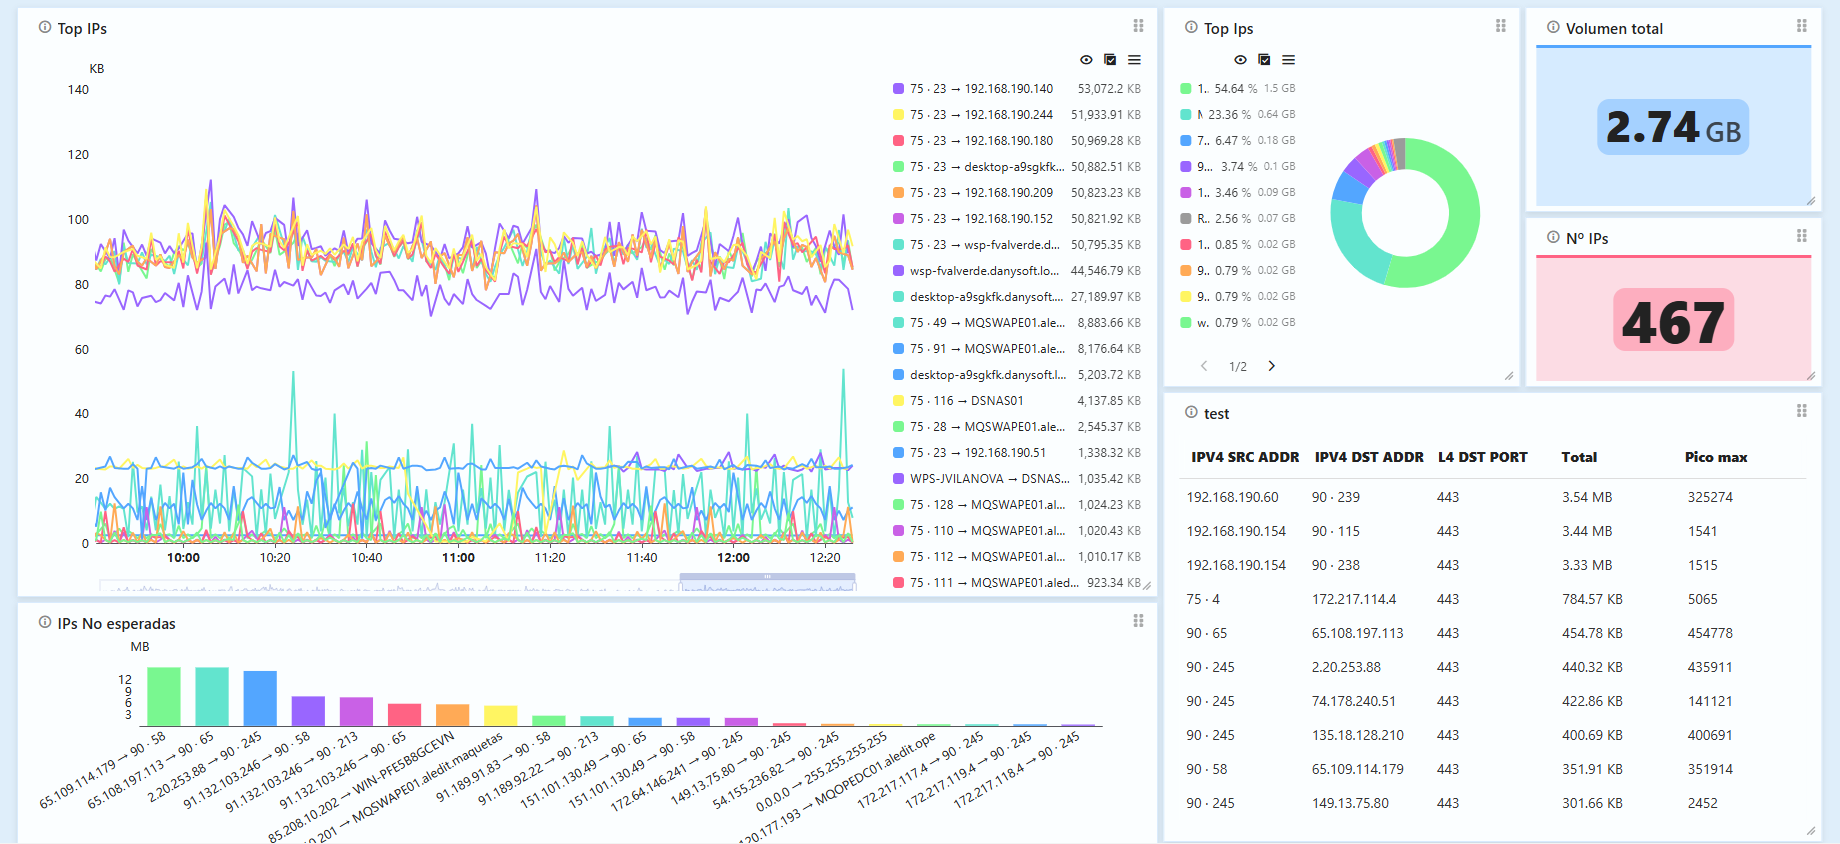
Task: Click drag handle of Top IPs line chart panel
Action: click(1138, 26)
